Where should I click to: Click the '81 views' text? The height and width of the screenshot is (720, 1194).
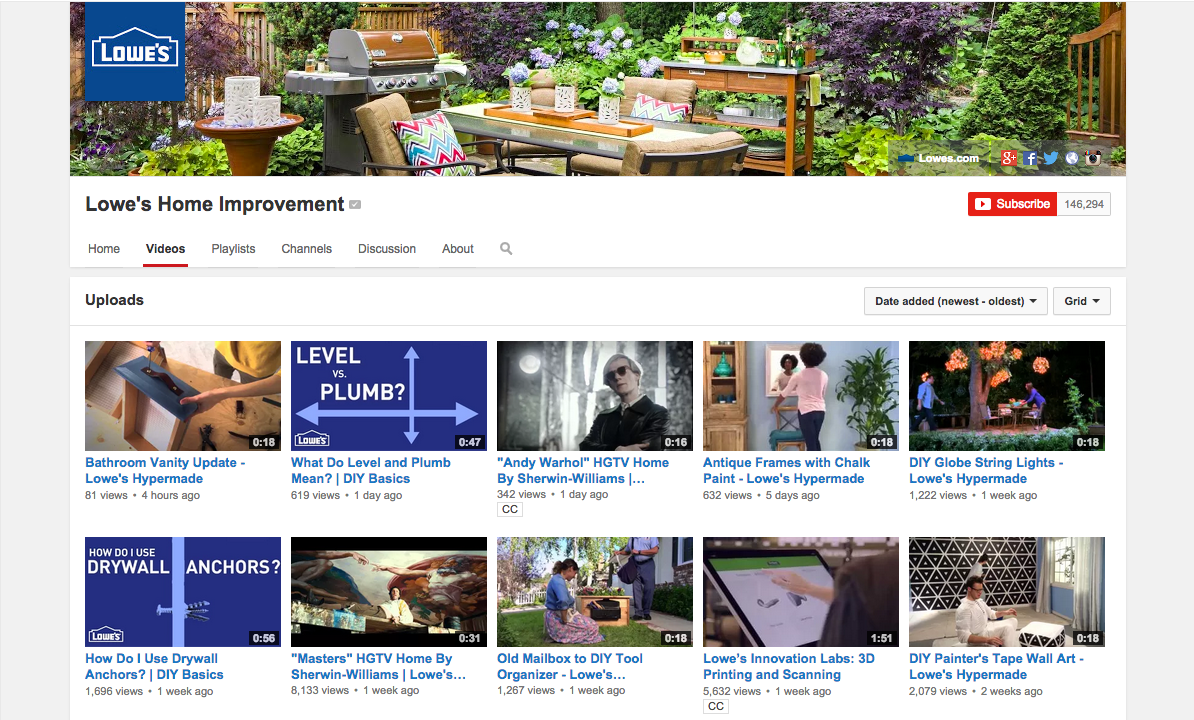107,495
